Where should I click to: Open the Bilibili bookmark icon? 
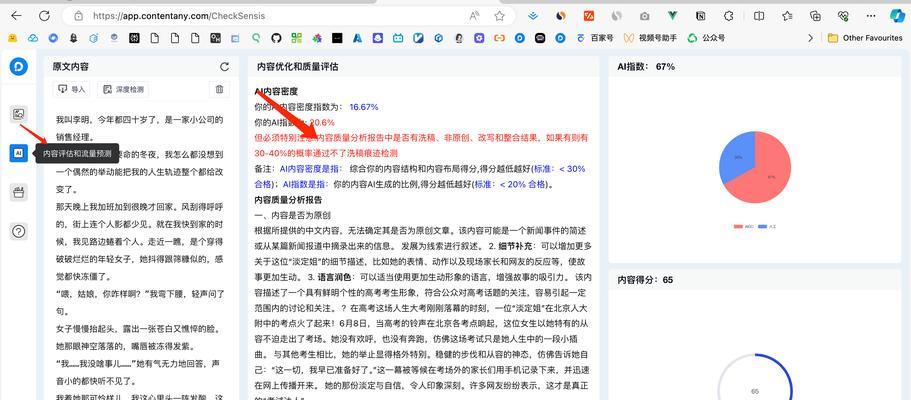(x=398, y=38)
